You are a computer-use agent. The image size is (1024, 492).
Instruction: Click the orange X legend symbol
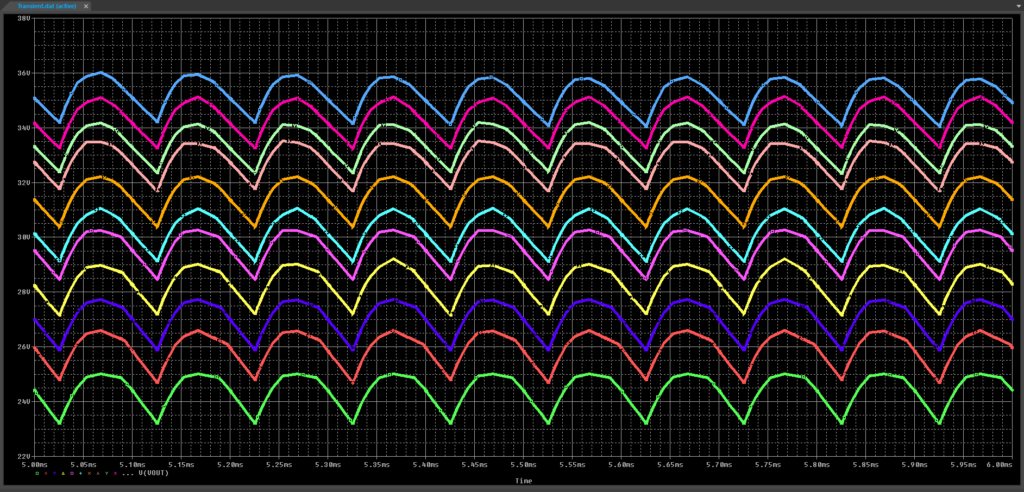[x=89, y=473]
